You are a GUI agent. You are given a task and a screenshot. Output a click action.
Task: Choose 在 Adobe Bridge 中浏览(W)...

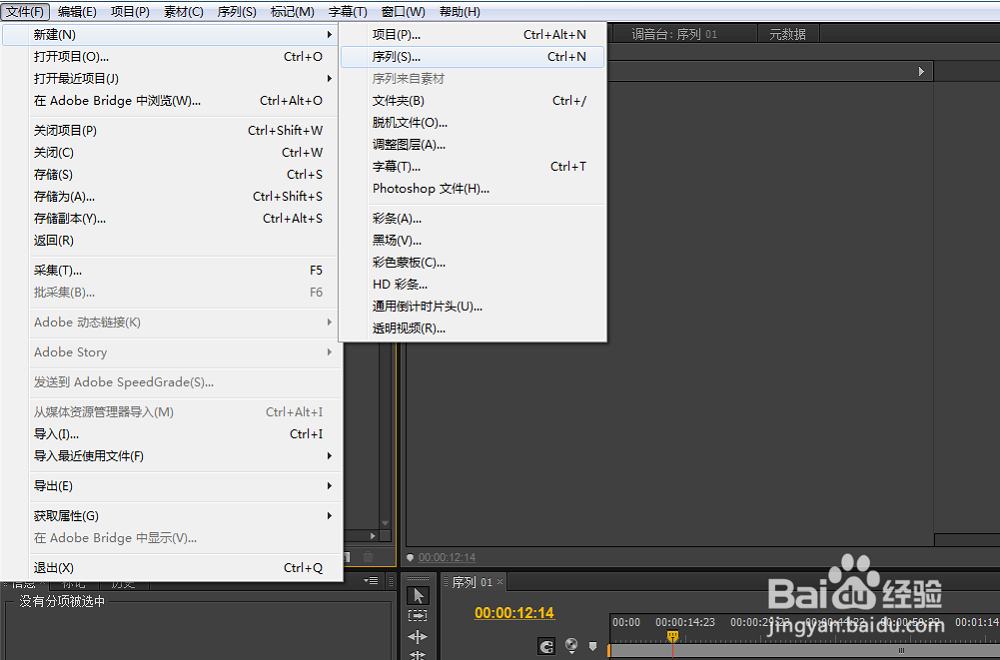tap(170, 101)
